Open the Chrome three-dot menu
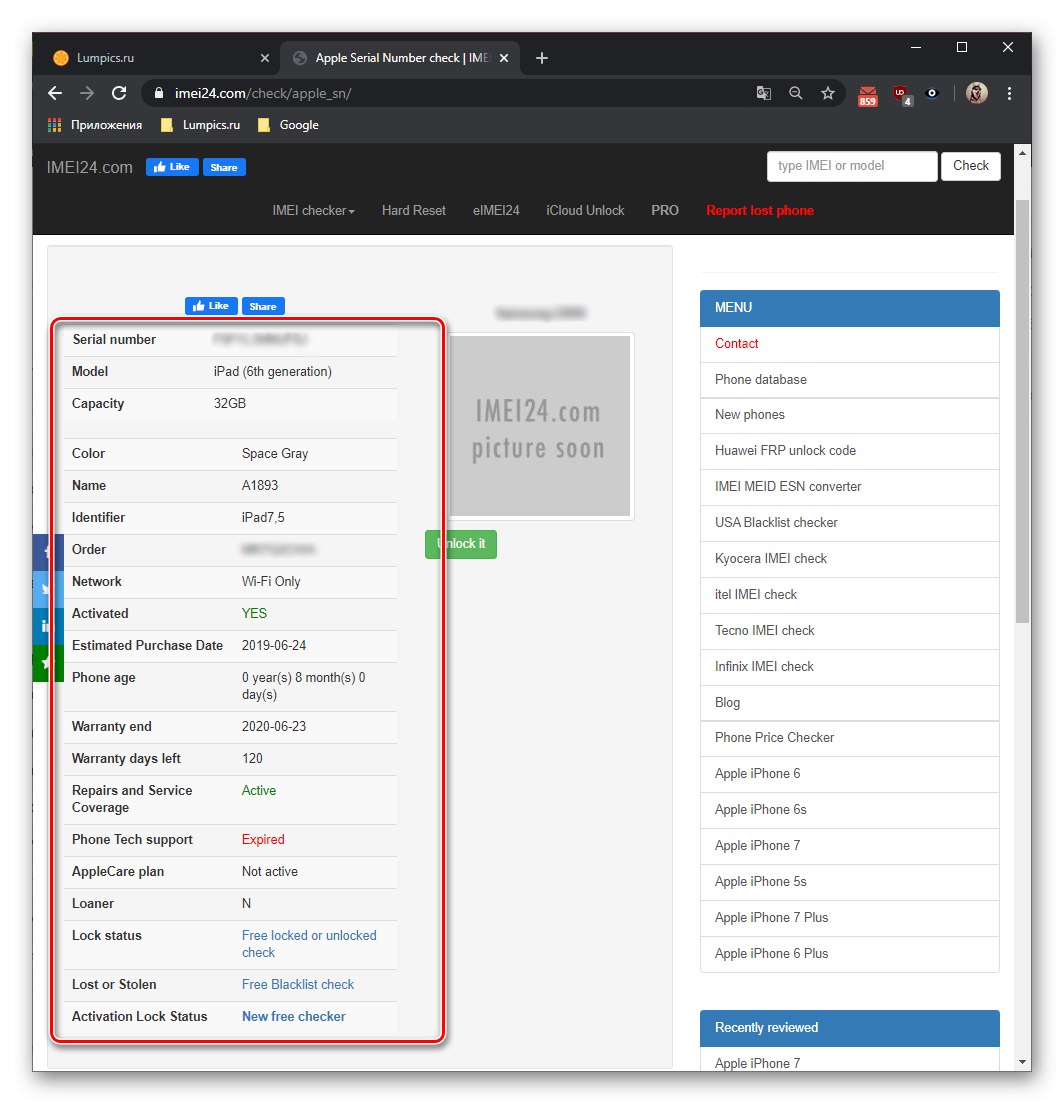This screenshot has height=1104, width=1064. click(x=1009, y=93)
